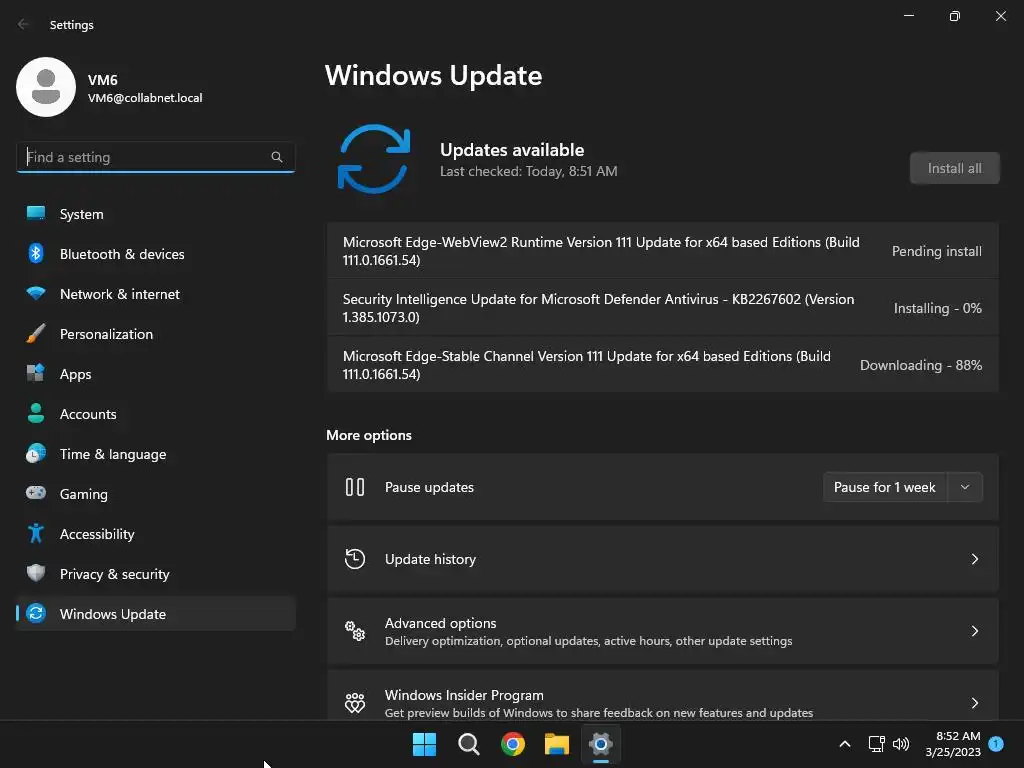Click the Gaming label in sidebar
The width and height of the screenshot is (1024, 768).
tap(84, 494)
